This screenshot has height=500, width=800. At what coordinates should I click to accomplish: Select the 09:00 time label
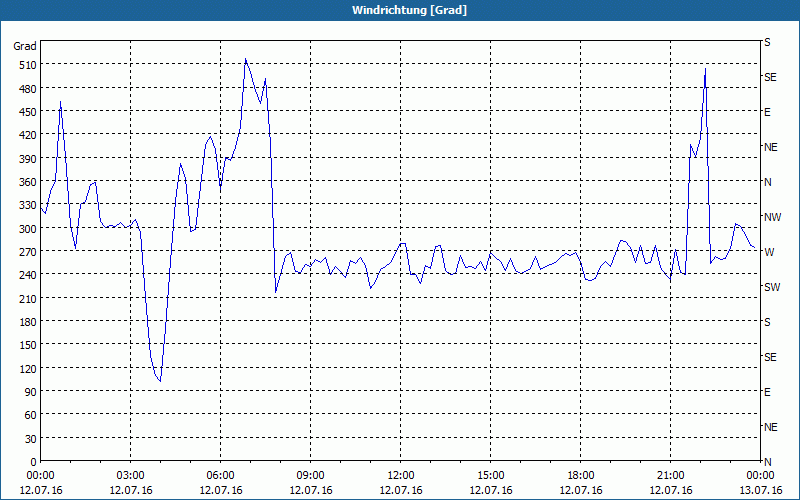point(310,476)
